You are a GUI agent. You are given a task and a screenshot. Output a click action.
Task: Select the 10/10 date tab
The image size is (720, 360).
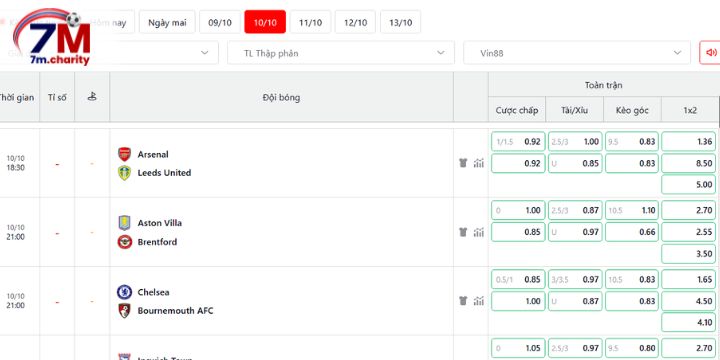pyautogui.click(x=265, y=22)
